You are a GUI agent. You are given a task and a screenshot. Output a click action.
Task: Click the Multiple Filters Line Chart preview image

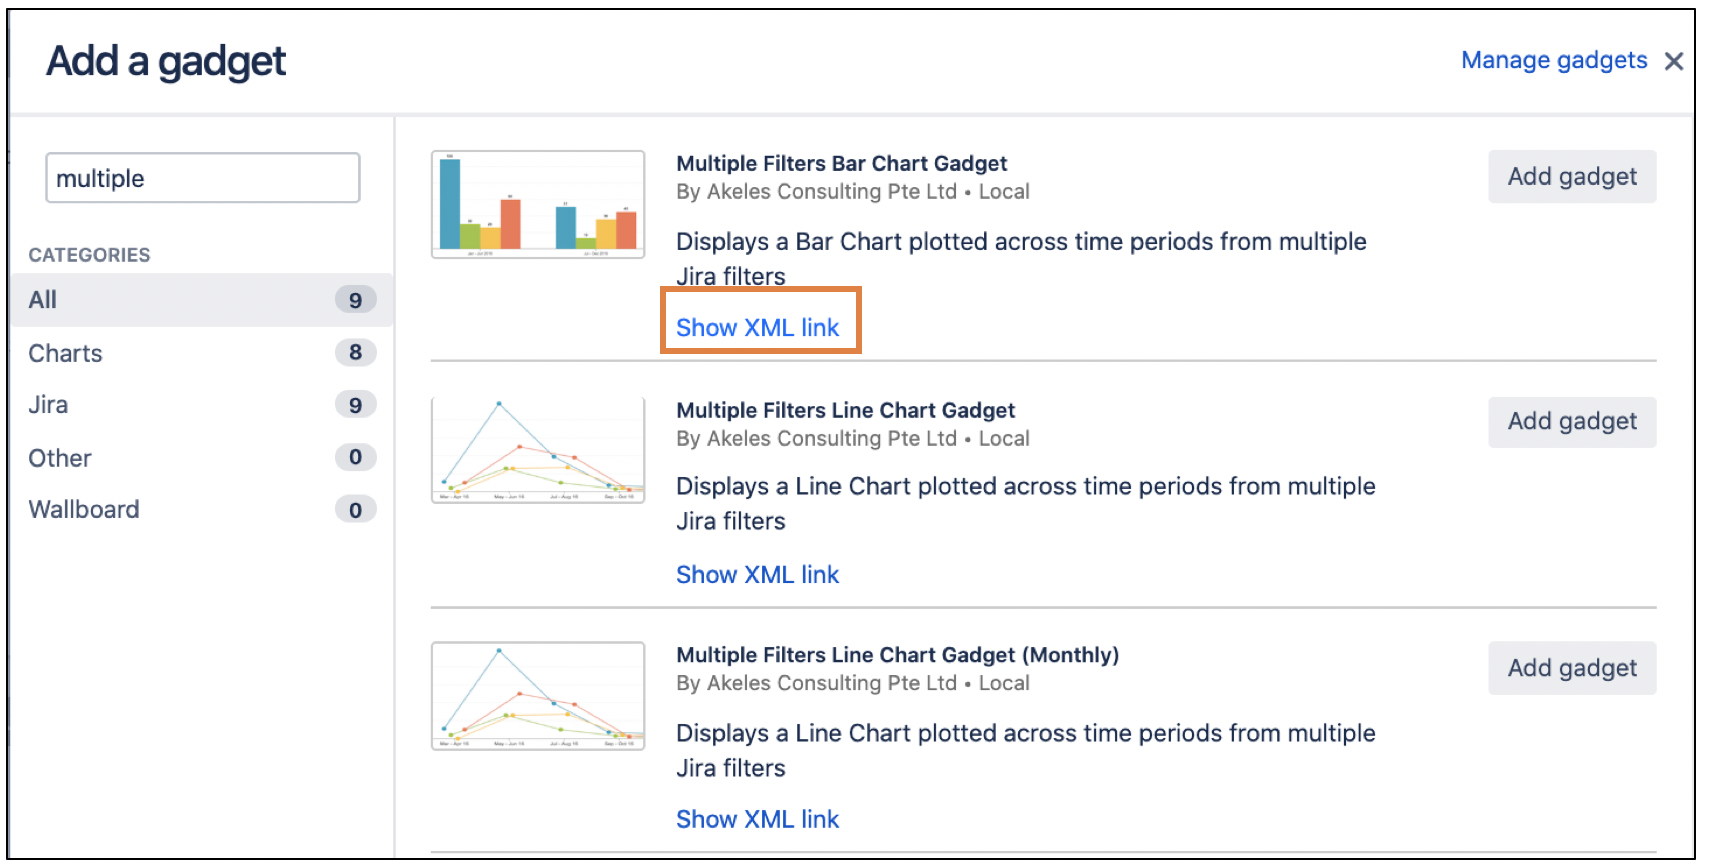point(537,450)
